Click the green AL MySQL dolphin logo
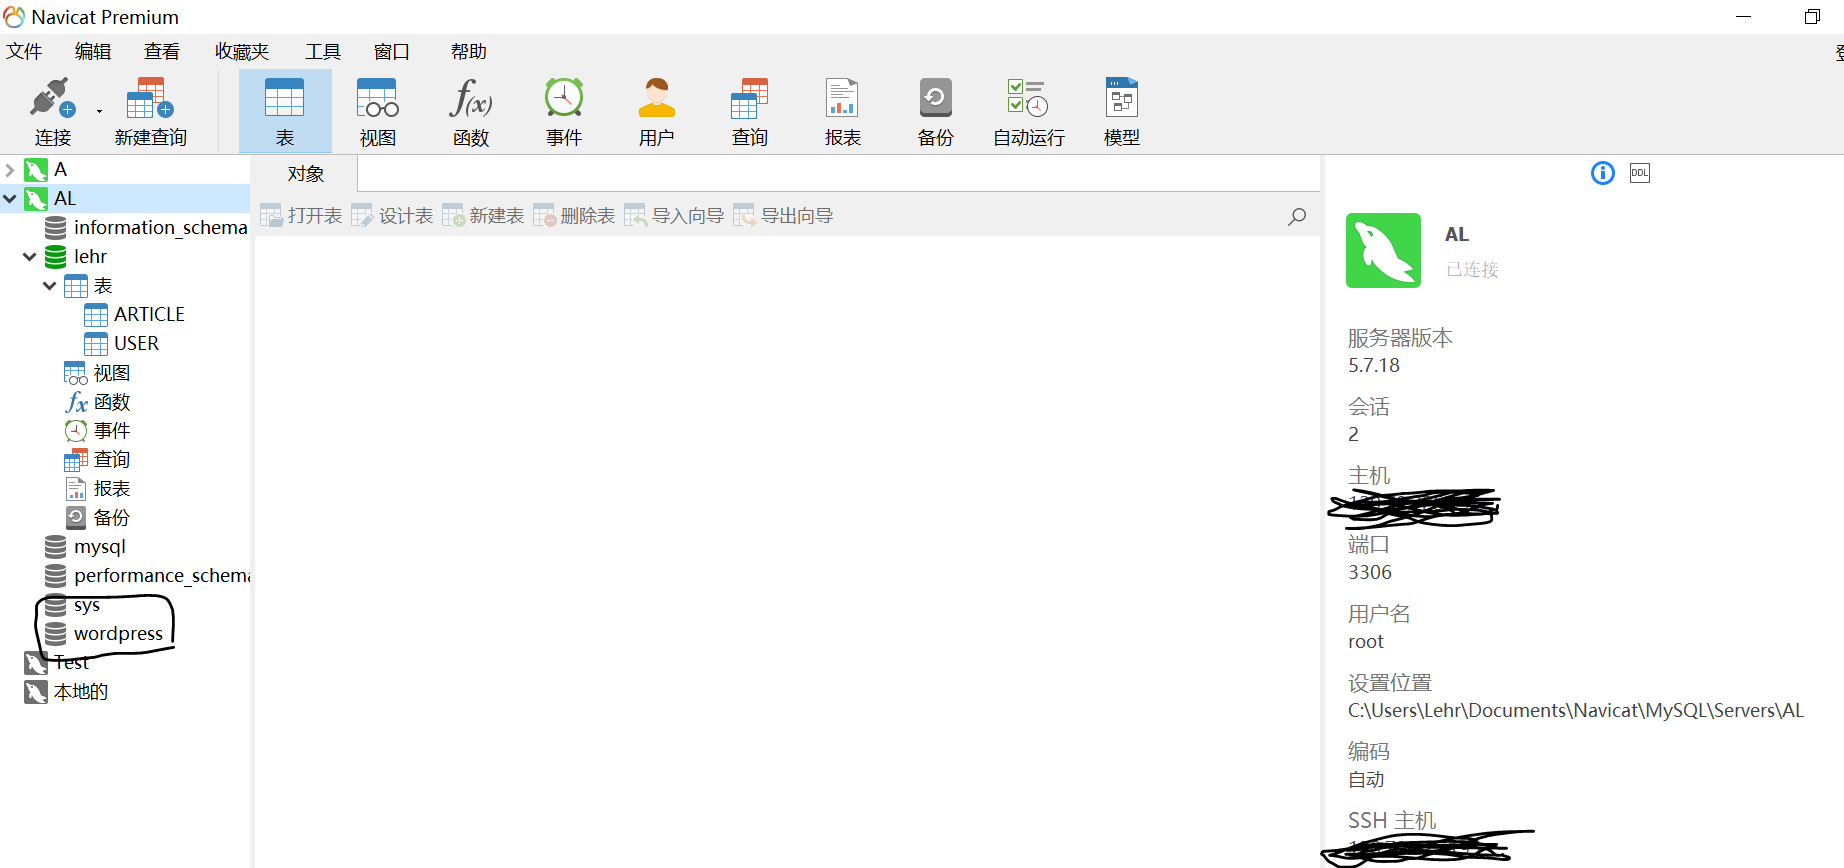This screenshot has height=868, width=1844. click(x=1383, y=250)
